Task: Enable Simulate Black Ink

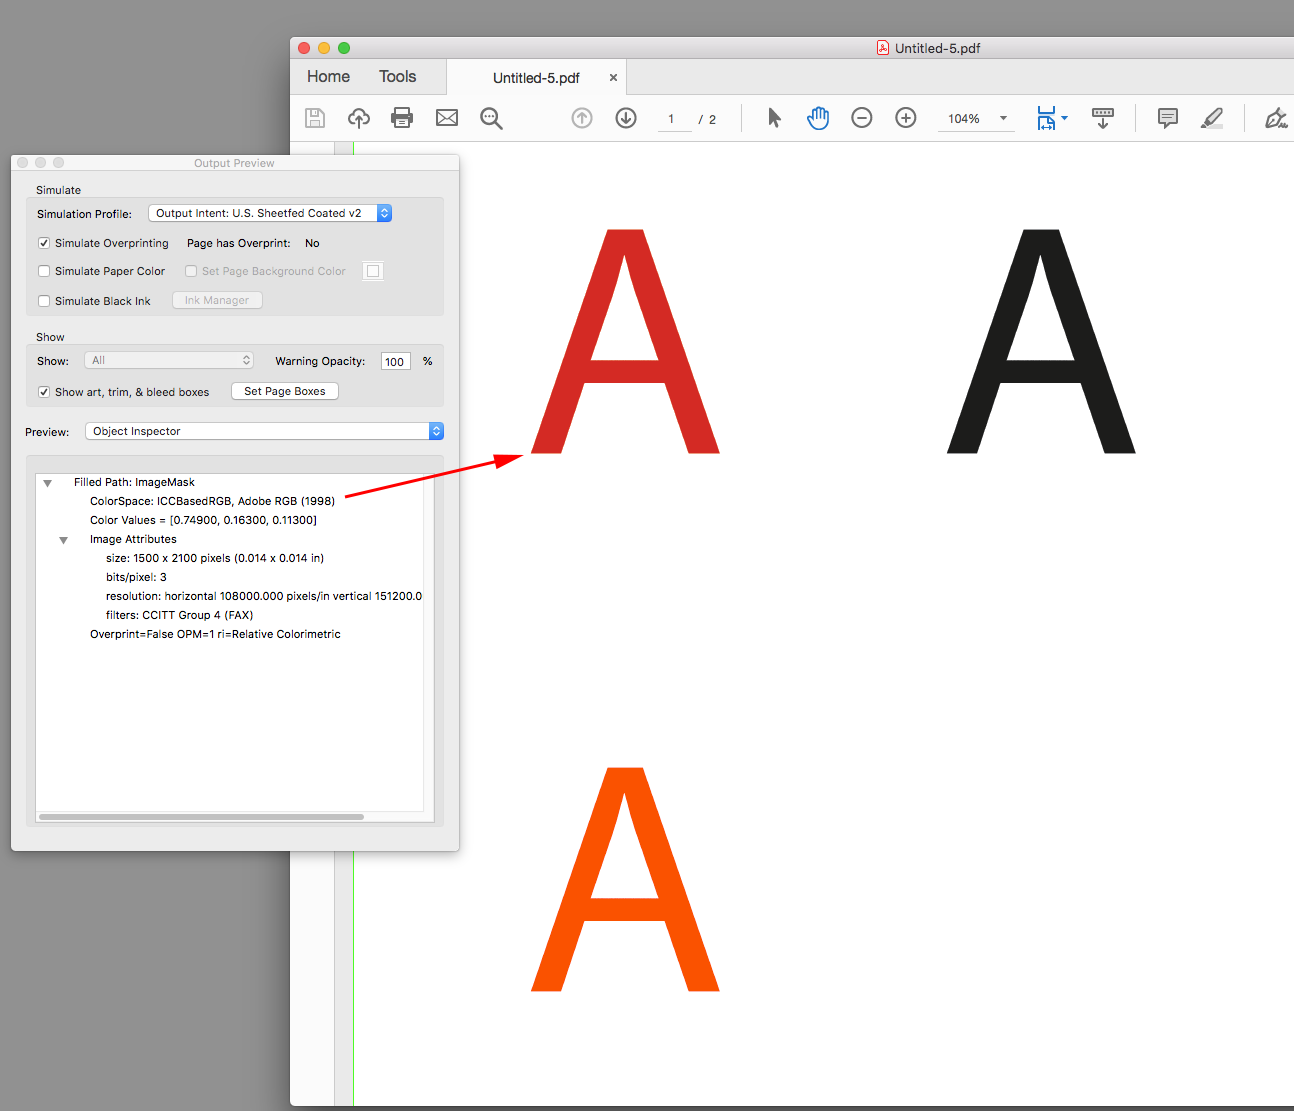Action: [44, 301]
